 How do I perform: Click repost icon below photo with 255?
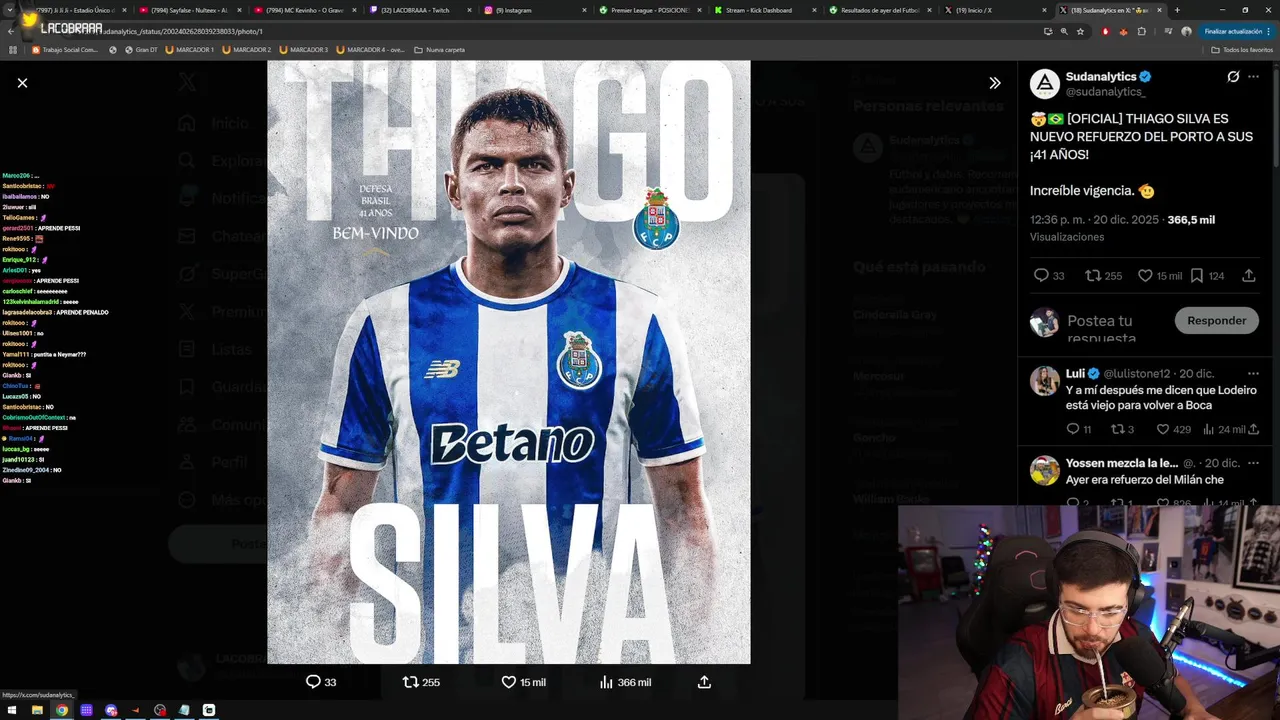coord(421,682)
